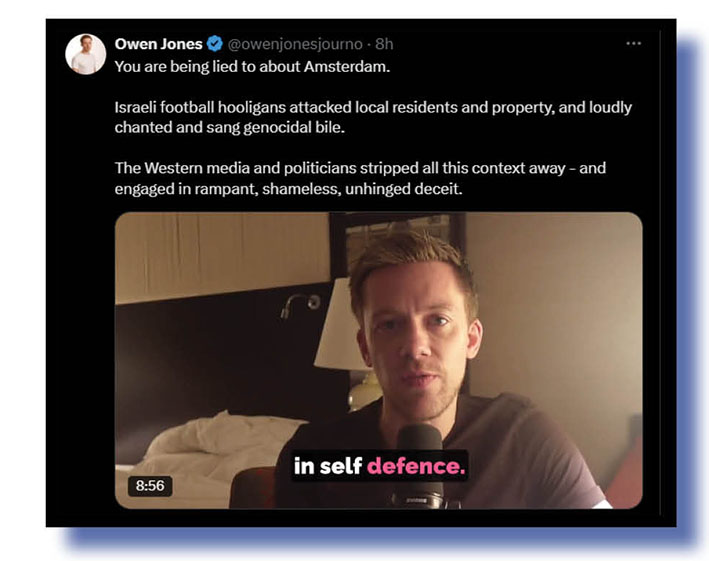Image resolution: width=709 pixels, height=561 pixels.
Task: Click the pink word 'defence.' in caption
Action: pos(416,466)
